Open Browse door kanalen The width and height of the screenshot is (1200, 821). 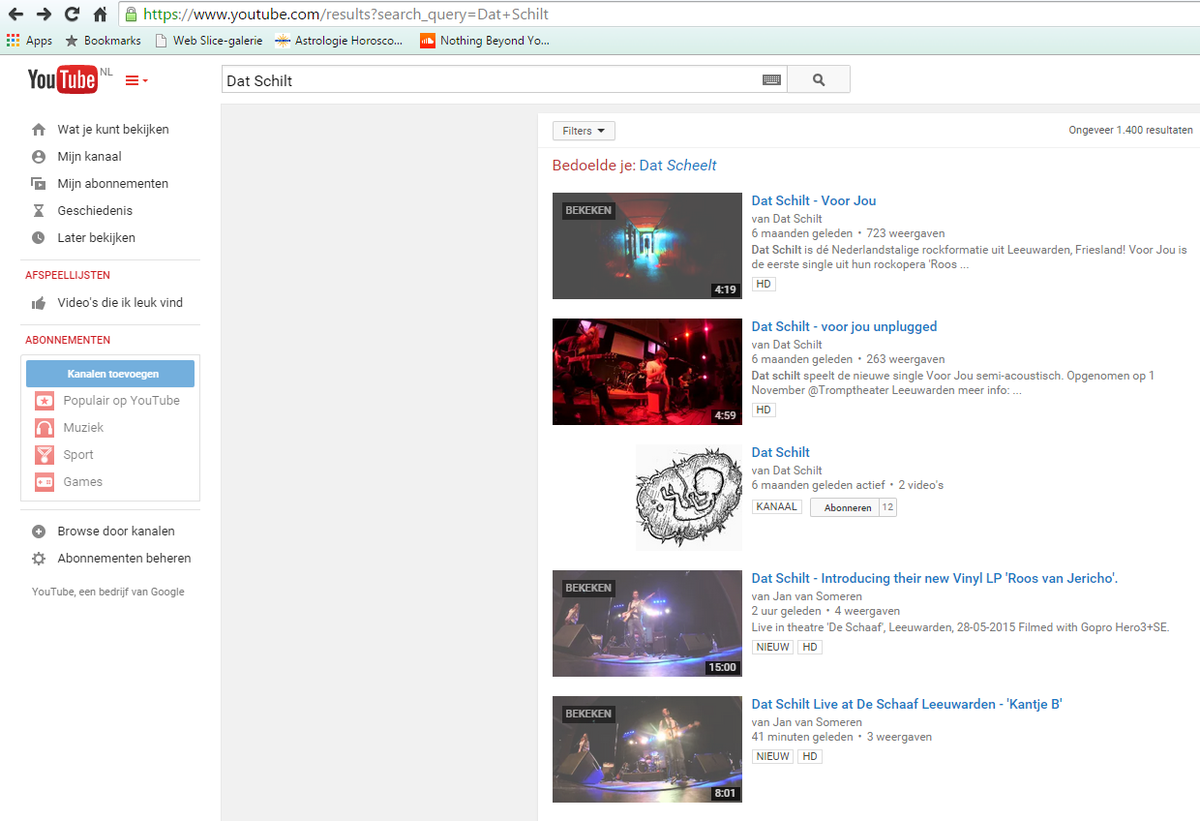(x=116, y=532)
